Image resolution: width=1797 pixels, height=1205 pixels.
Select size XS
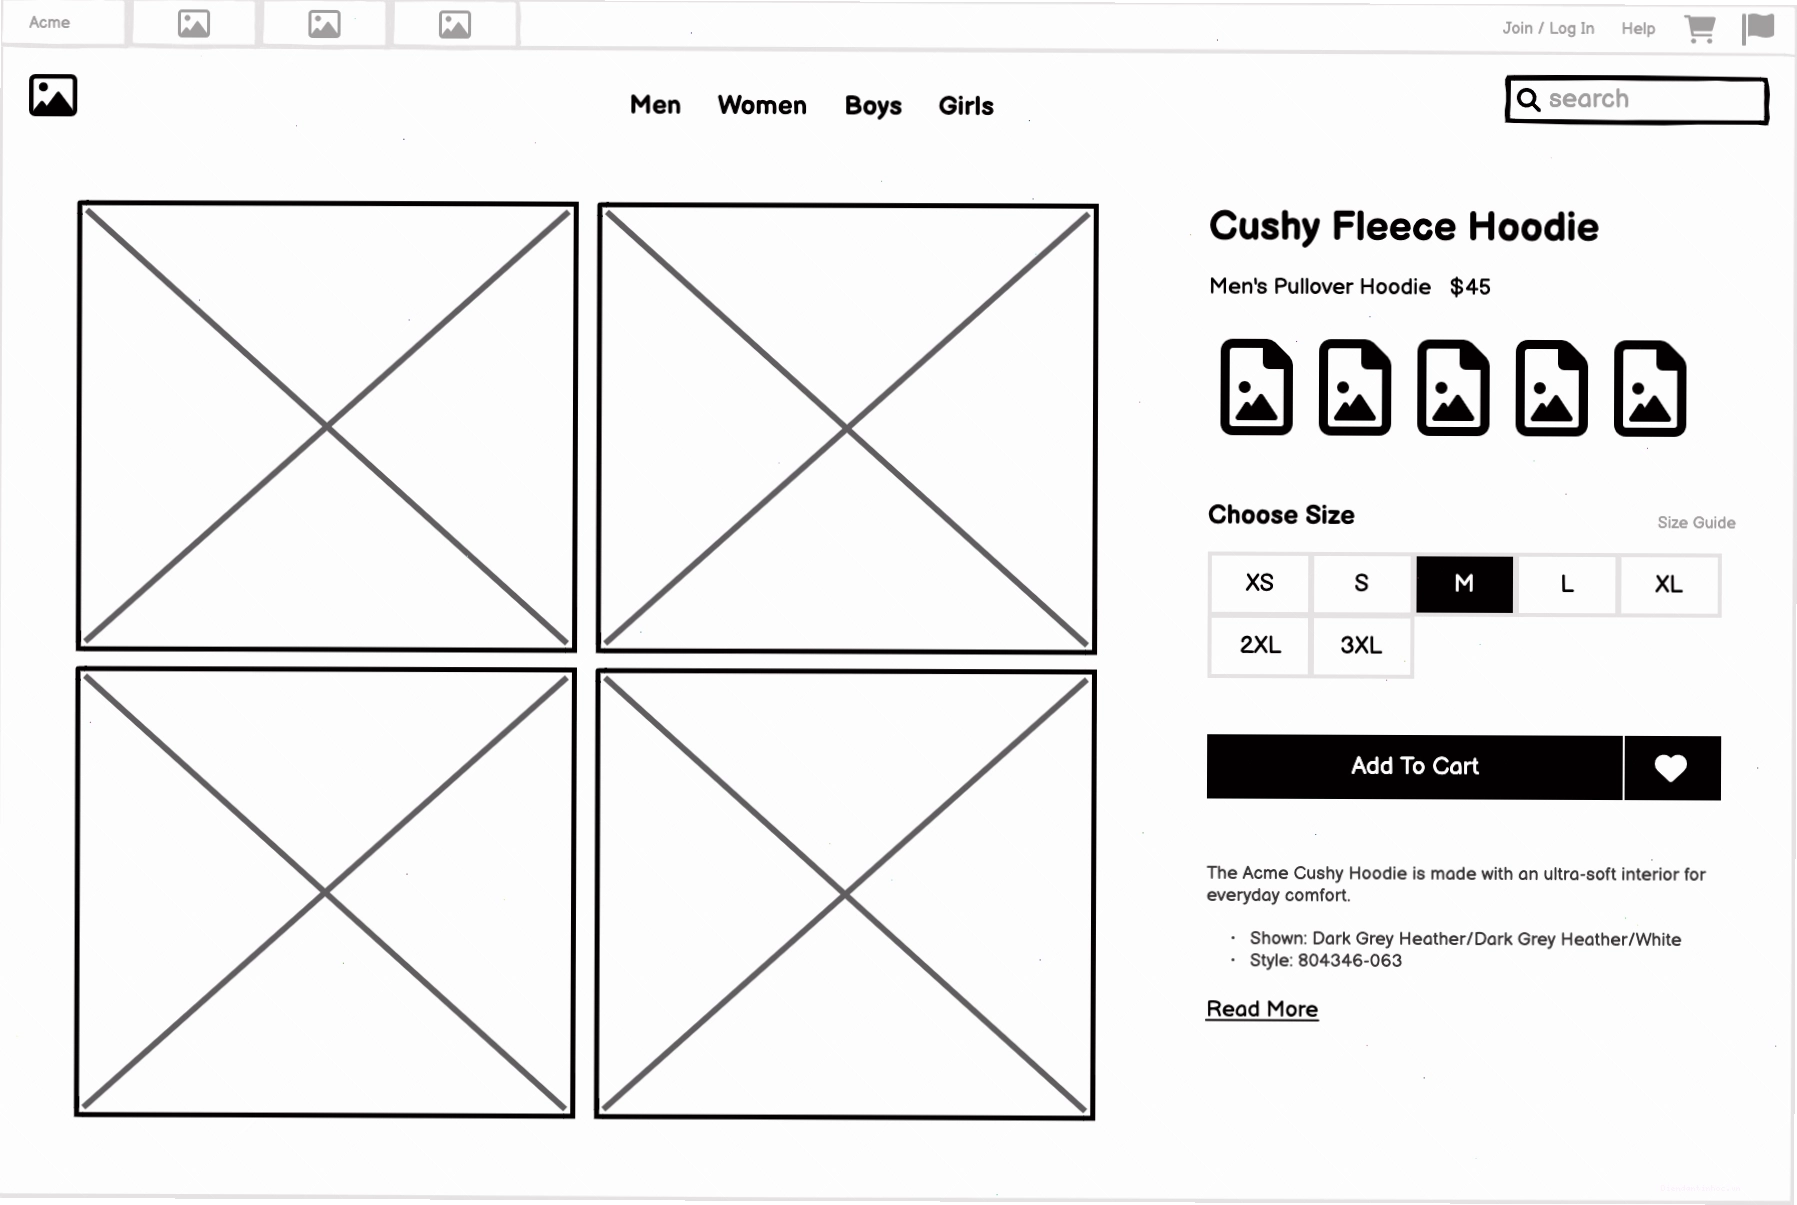point(1260,583)
